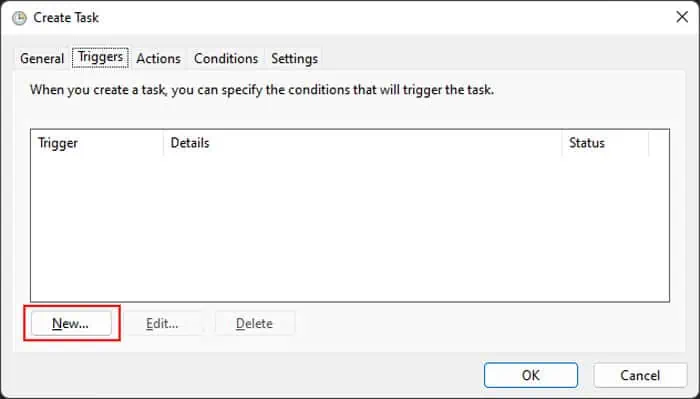Click the grayed-out Edit... button
Screen dimensions: 700x399
162,323
